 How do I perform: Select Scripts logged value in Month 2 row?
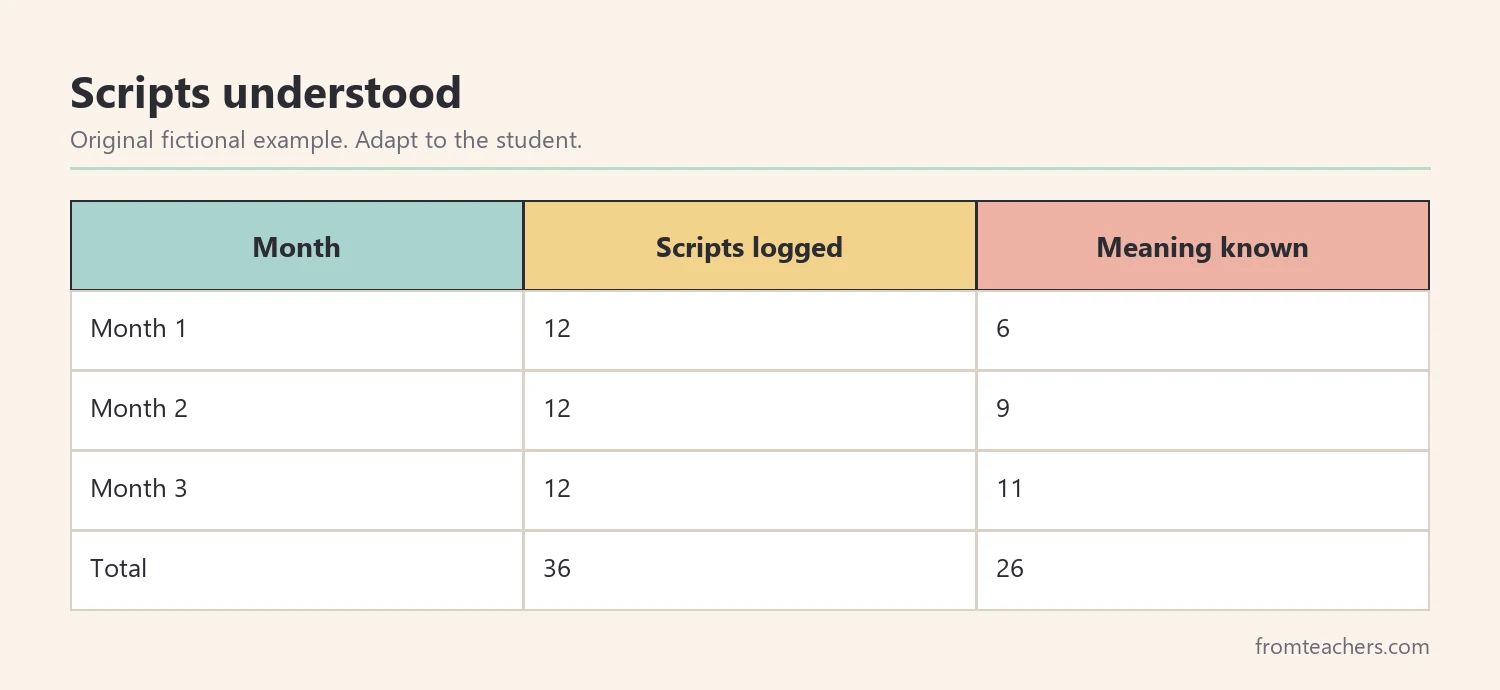coord(557,409)
